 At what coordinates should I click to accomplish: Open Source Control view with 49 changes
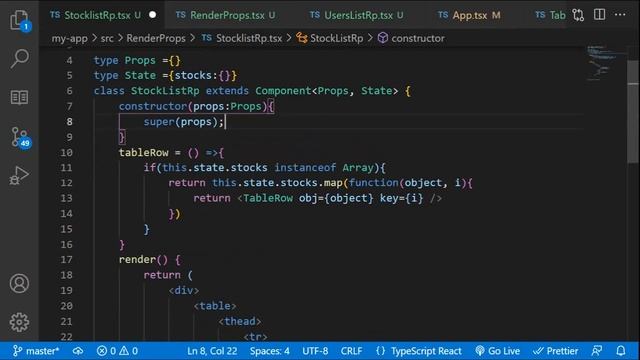pyautogui.click(x=19, y=137)
